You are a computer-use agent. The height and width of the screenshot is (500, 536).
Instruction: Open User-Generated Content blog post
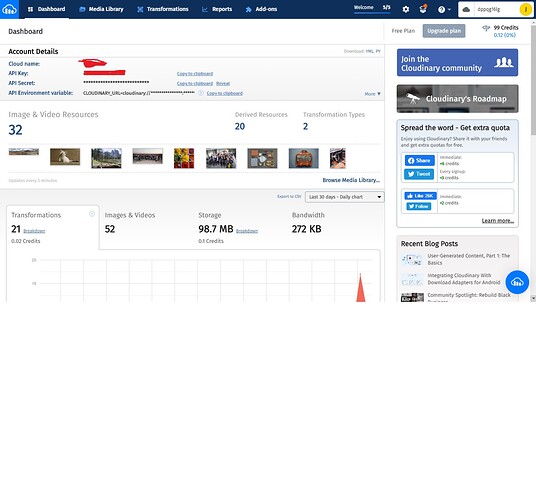point(468,259)
